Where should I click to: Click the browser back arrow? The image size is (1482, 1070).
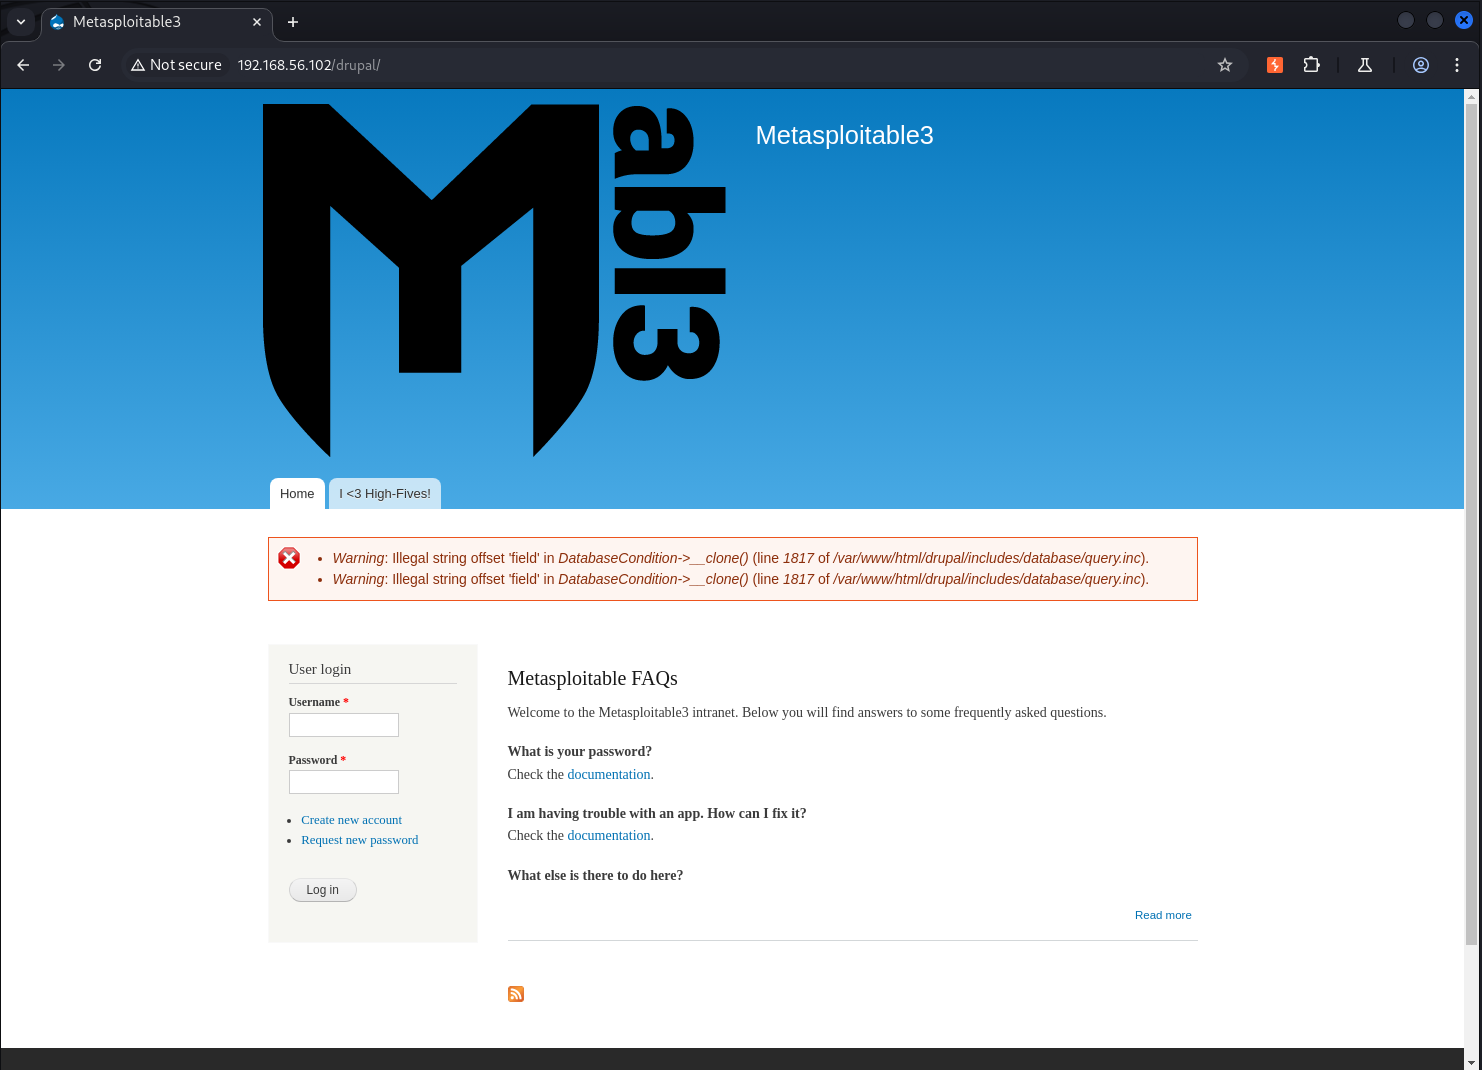(23, 65)
